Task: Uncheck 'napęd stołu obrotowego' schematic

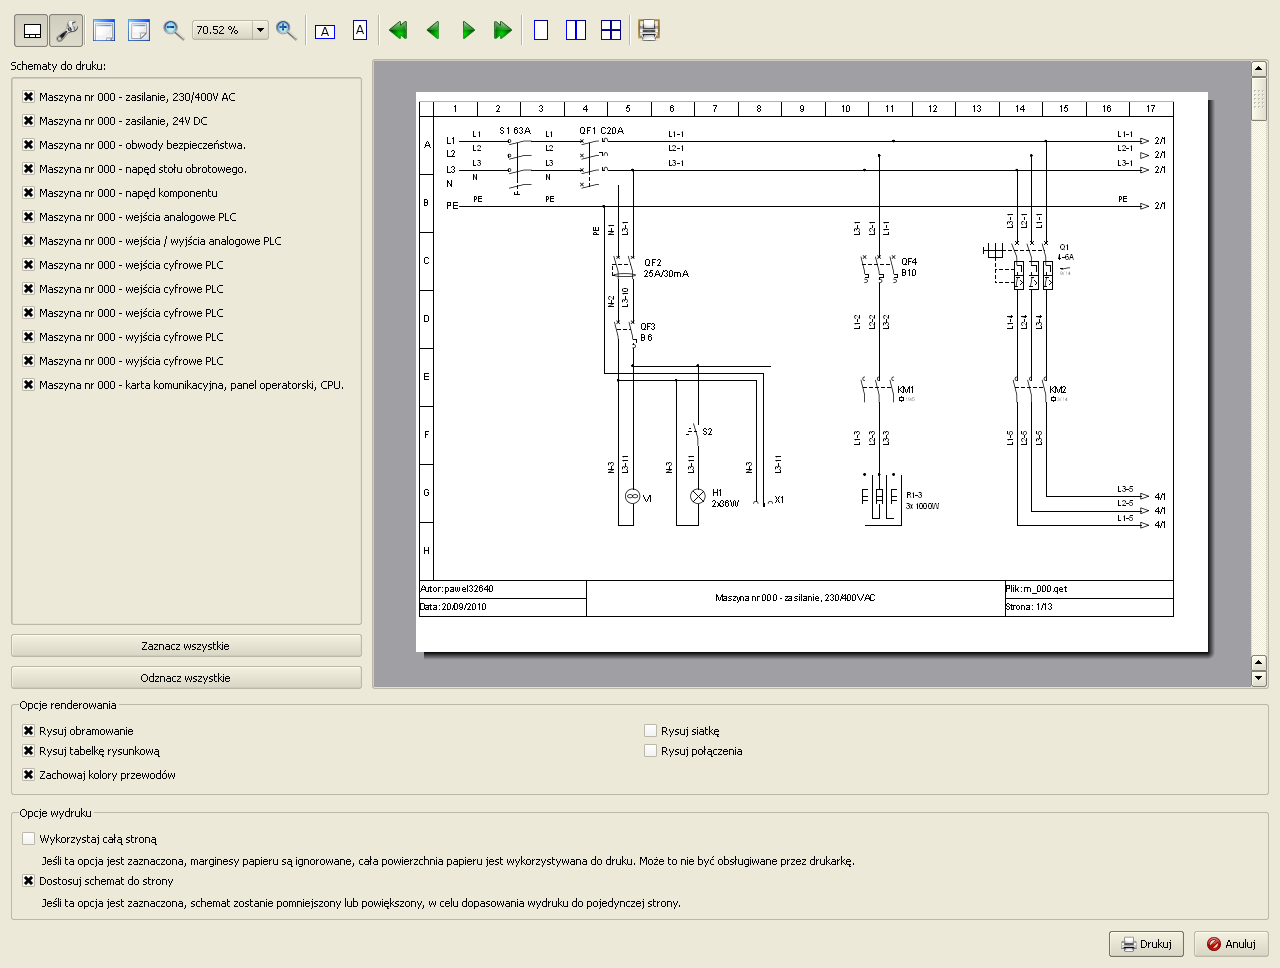Action: click(x=29, y=169)
